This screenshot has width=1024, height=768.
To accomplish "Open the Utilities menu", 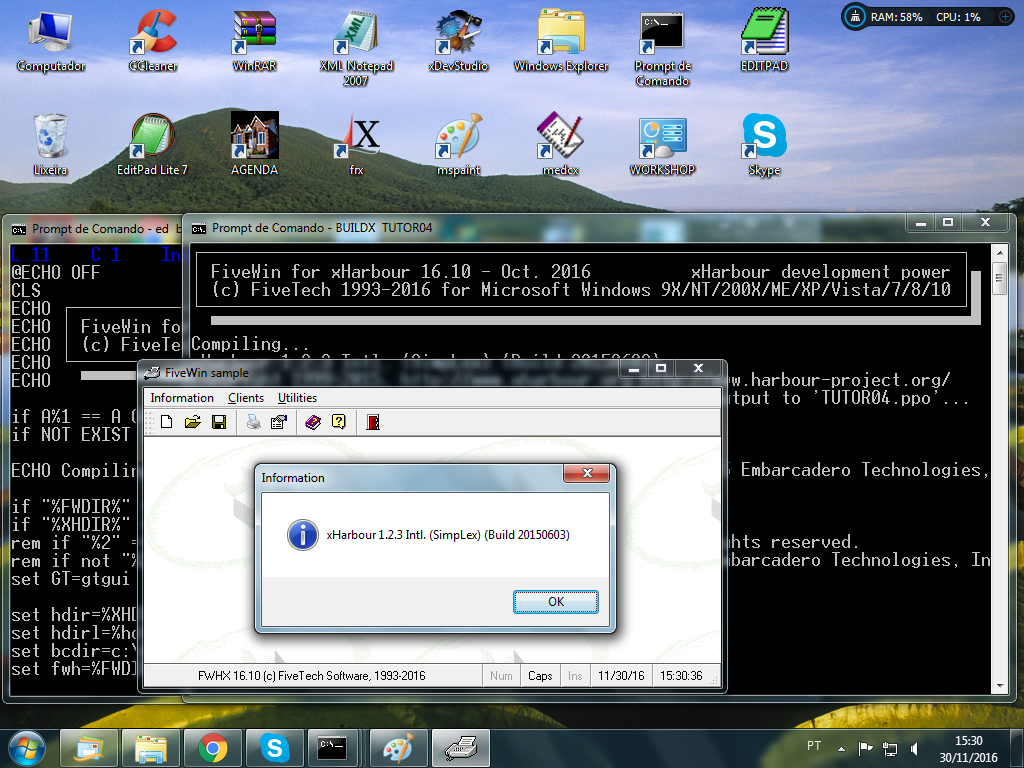I will tap(297, 398).
